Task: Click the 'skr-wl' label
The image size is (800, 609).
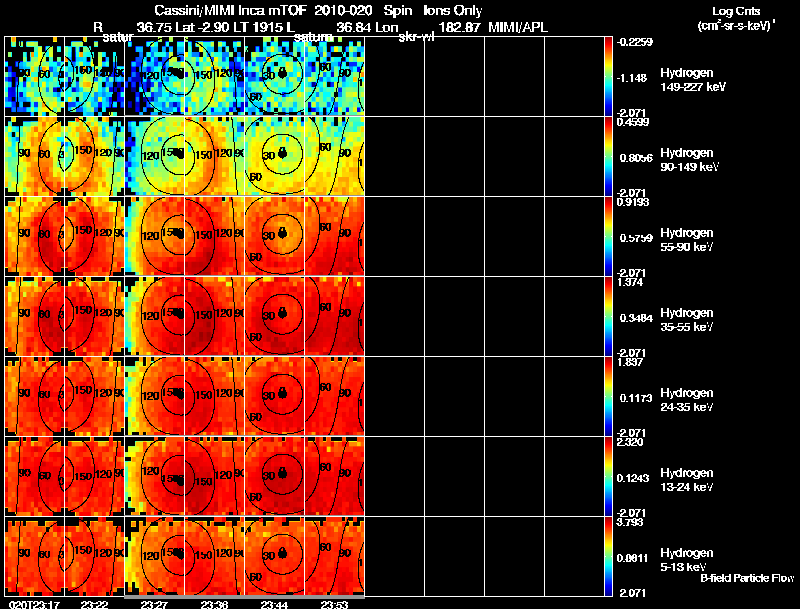Action: click(x=416, y=37)
